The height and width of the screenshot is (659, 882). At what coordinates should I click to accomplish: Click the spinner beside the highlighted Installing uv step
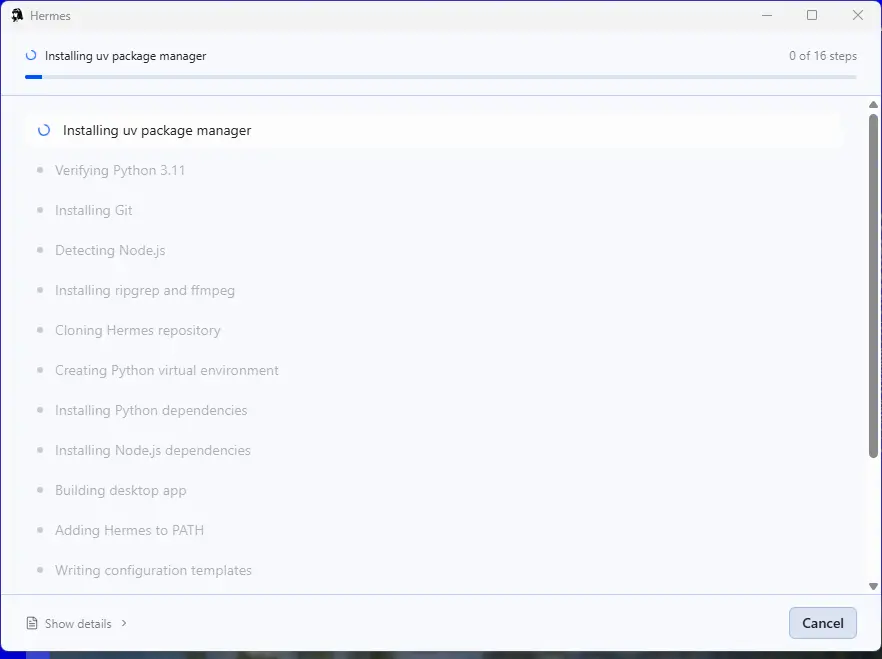point(44,130)
